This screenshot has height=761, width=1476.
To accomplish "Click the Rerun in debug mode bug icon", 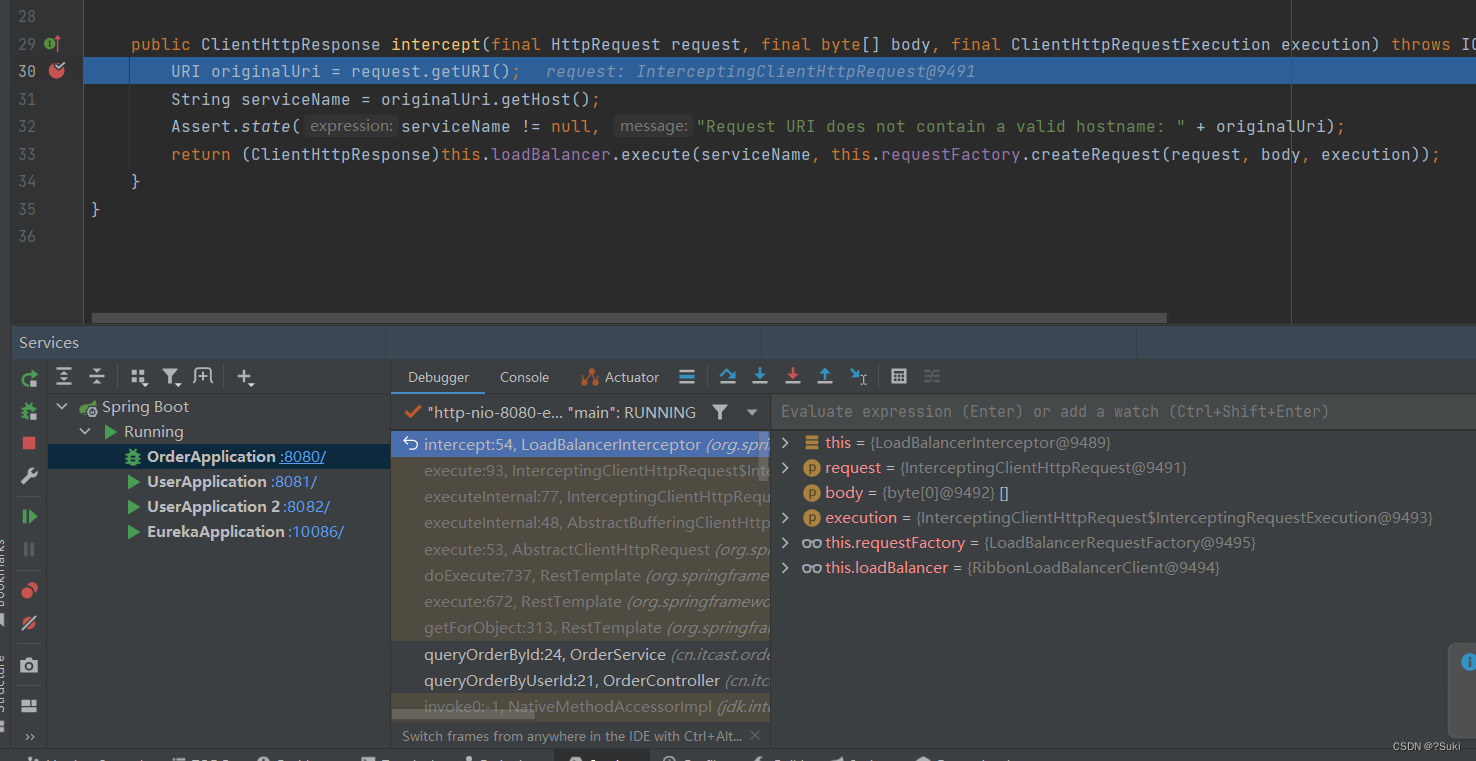I will 29,411.
